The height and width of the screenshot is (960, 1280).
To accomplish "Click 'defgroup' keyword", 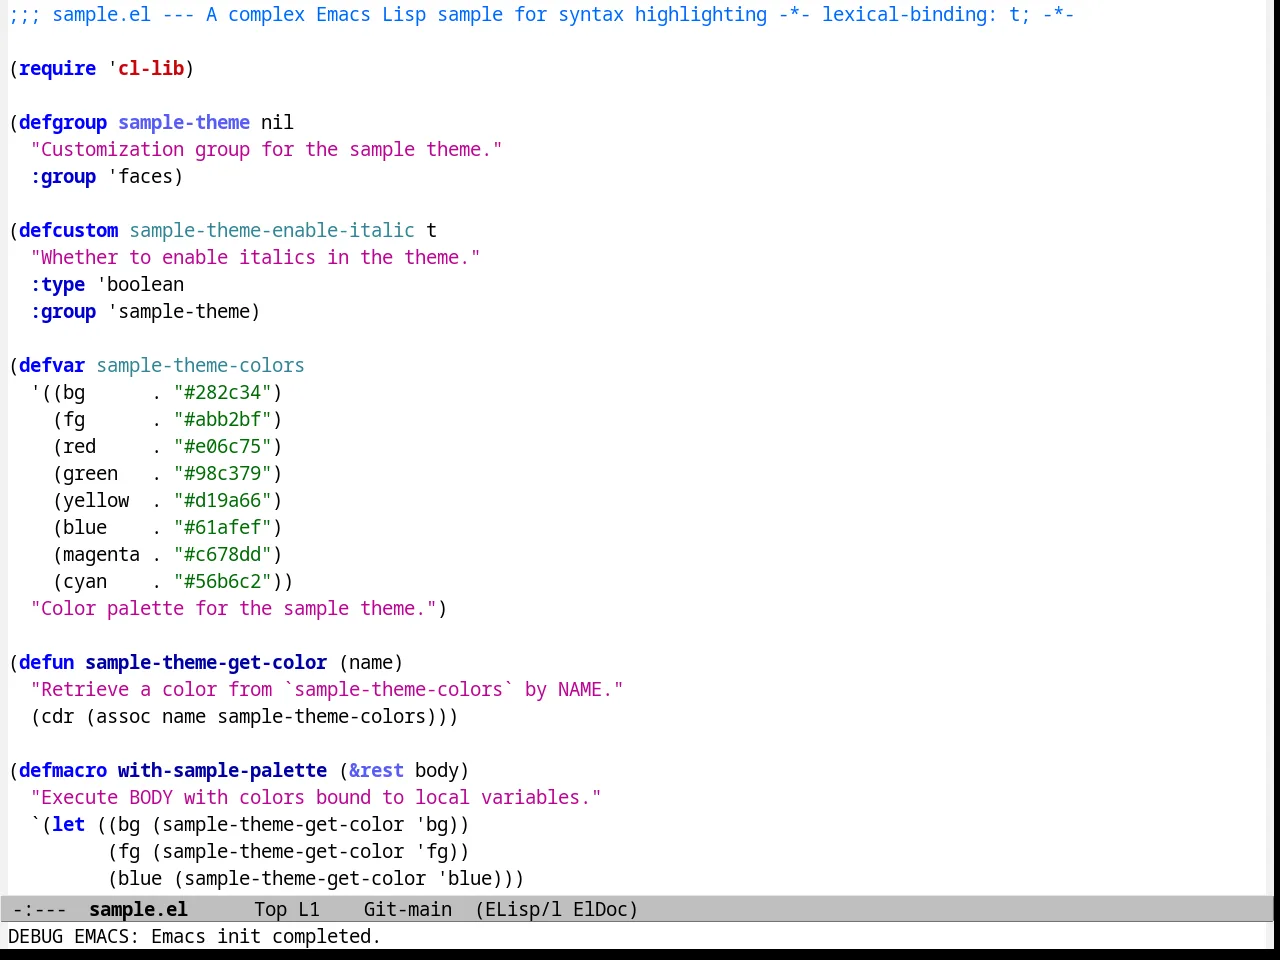I will point(63,122).
